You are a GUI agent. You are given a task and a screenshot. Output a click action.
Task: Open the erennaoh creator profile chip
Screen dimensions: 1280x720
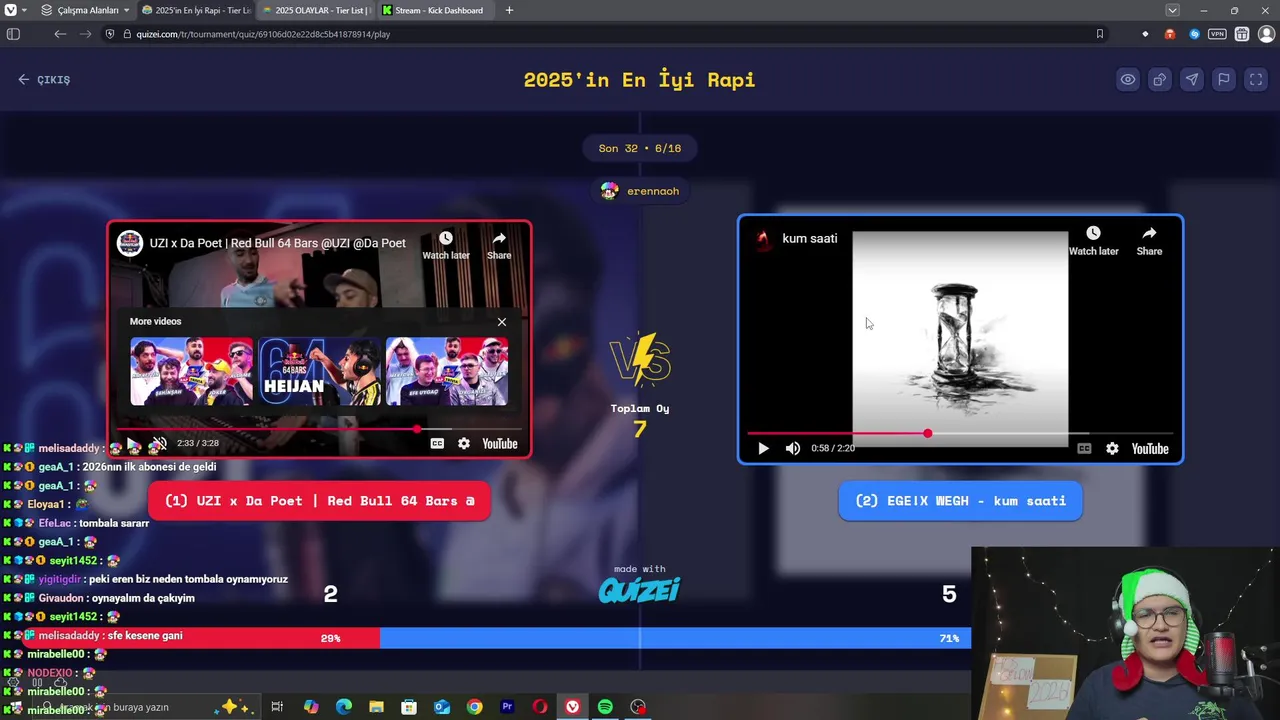(640, 191)
